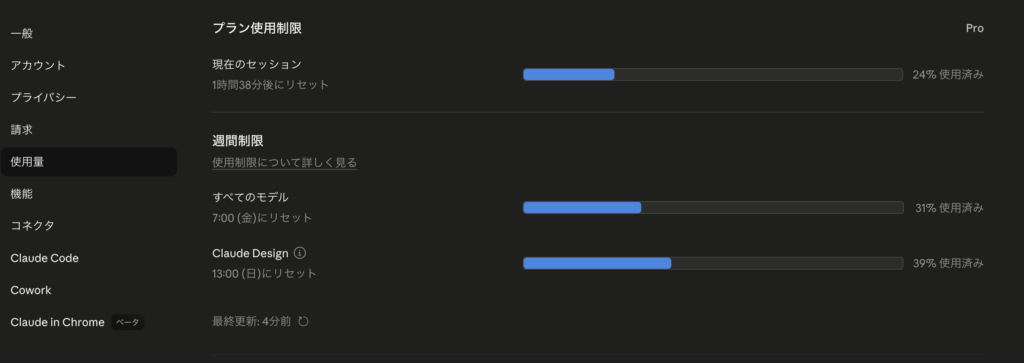Click the info icon beside Claude Design
The height and width of the screenshot is (363, 1024).
tap(300, 253)
